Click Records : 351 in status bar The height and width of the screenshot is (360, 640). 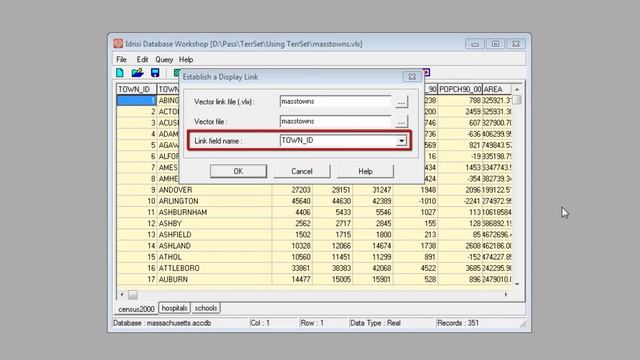[x=458, y=323]
